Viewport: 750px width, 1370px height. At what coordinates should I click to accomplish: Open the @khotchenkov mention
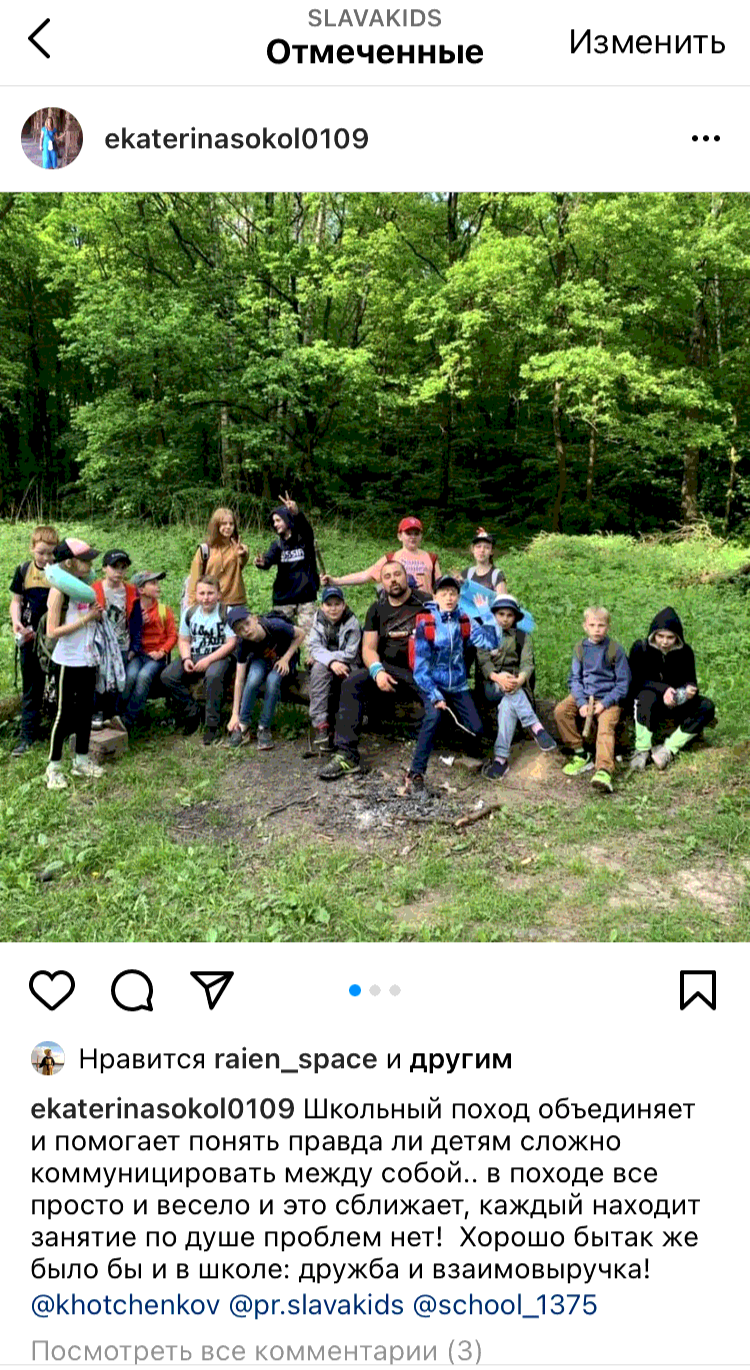coord(126,1304)
